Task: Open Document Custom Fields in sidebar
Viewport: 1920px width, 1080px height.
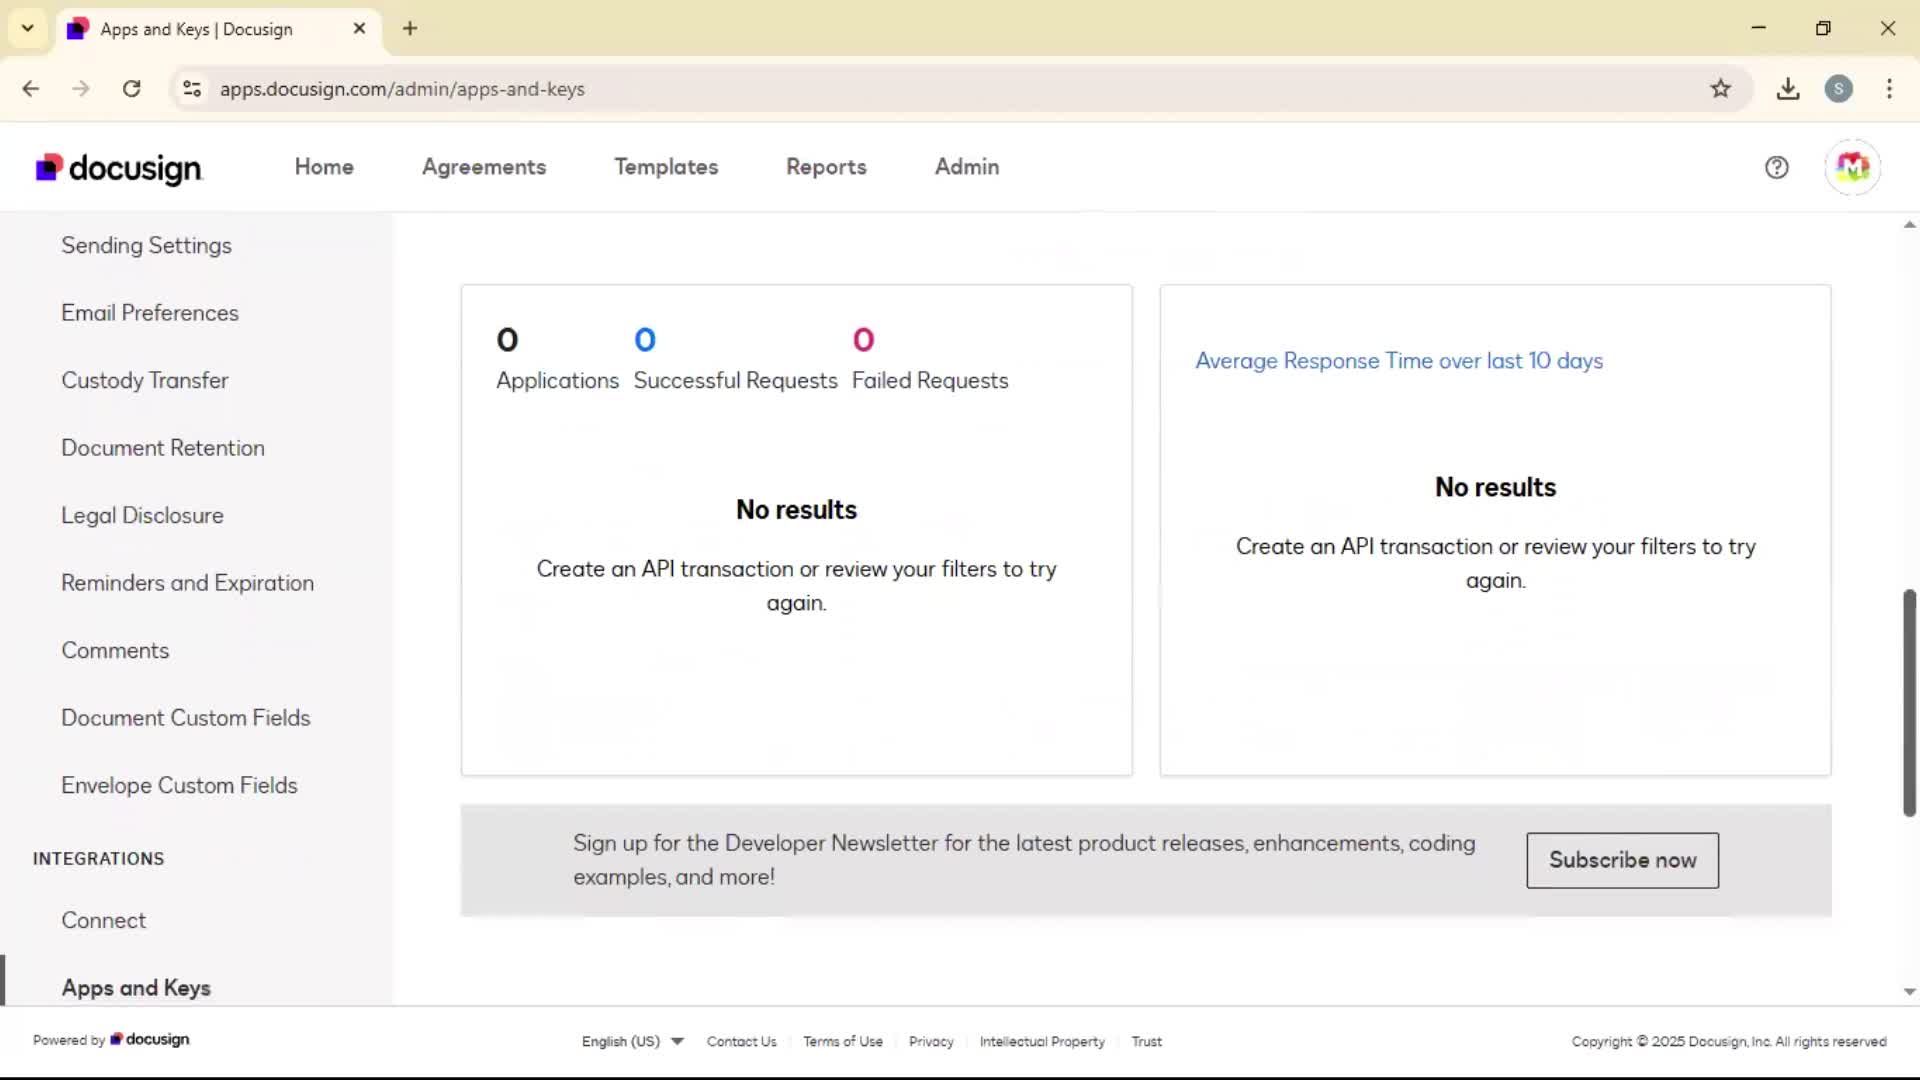Action: pyautogui.click(x=186, y=718)
